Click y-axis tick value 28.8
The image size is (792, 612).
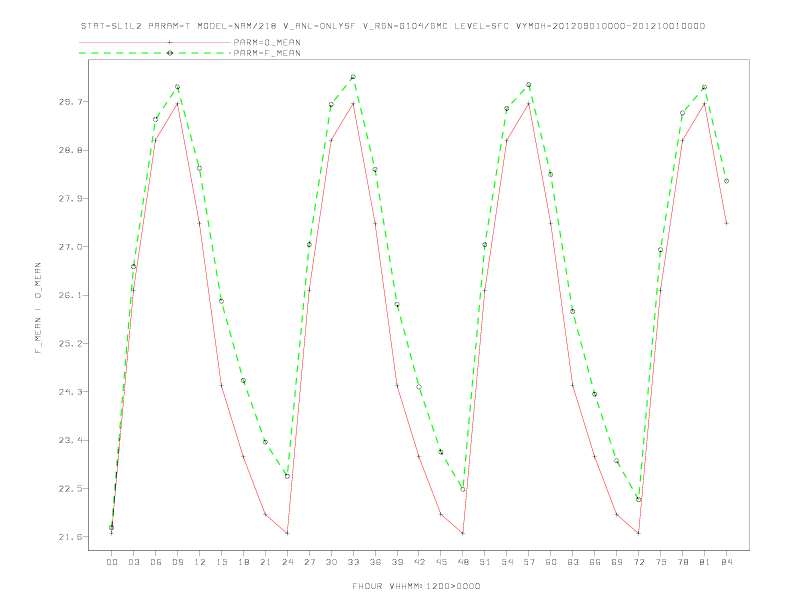[x=70, y=150]
